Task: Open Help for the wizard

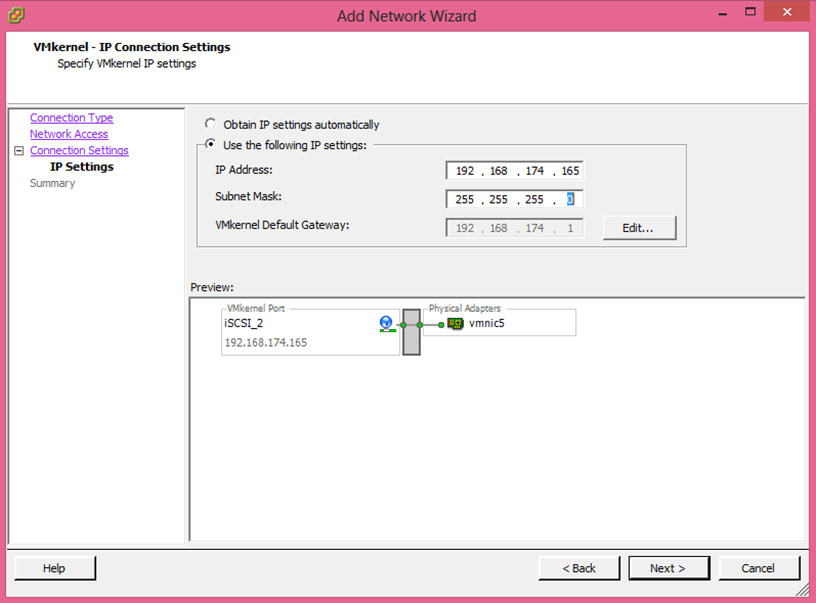Action: 54,568
